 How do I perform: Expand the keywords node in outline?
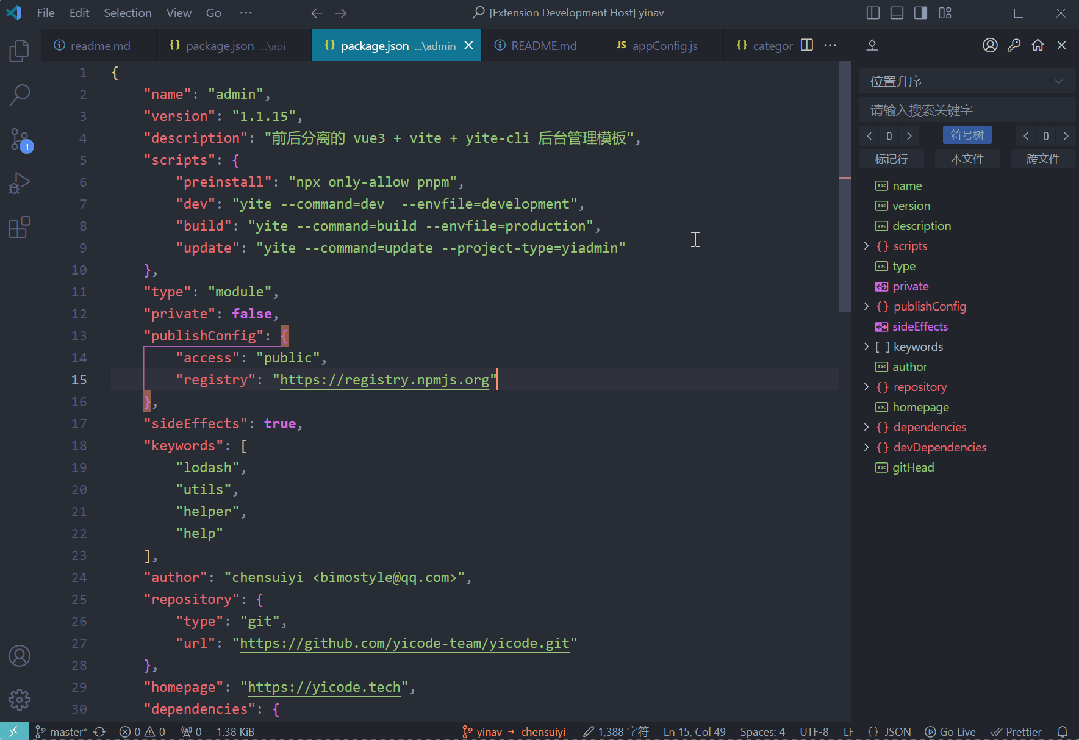click(x=866, y=347)
